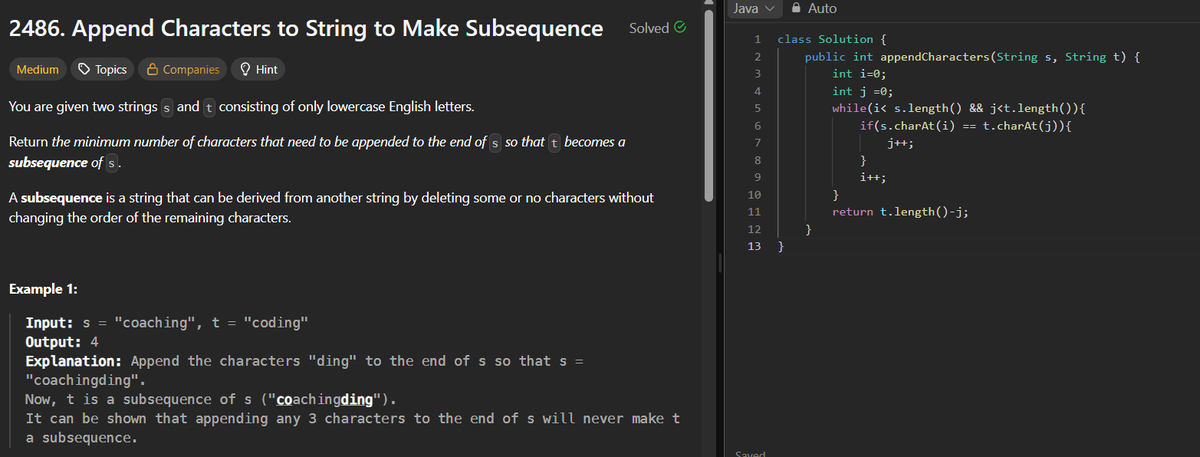Screen dimensions: 1200x457
Task: Place cursor on 'class Solution {' line
Action: [830, 39]
